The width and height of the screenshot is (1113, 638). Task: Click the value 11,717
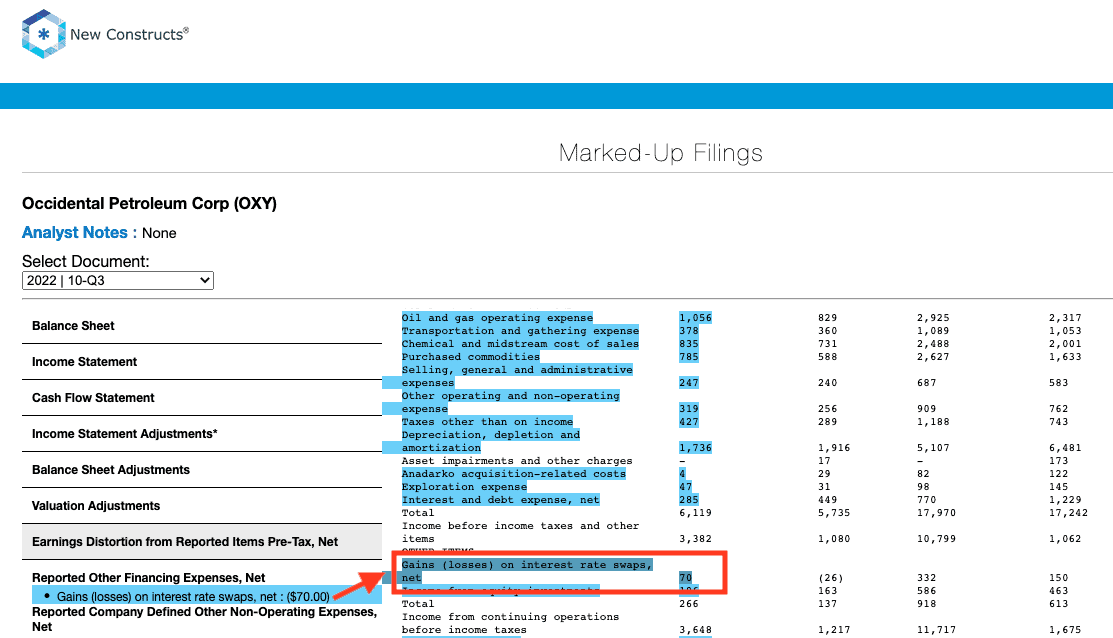click(936, 629)
